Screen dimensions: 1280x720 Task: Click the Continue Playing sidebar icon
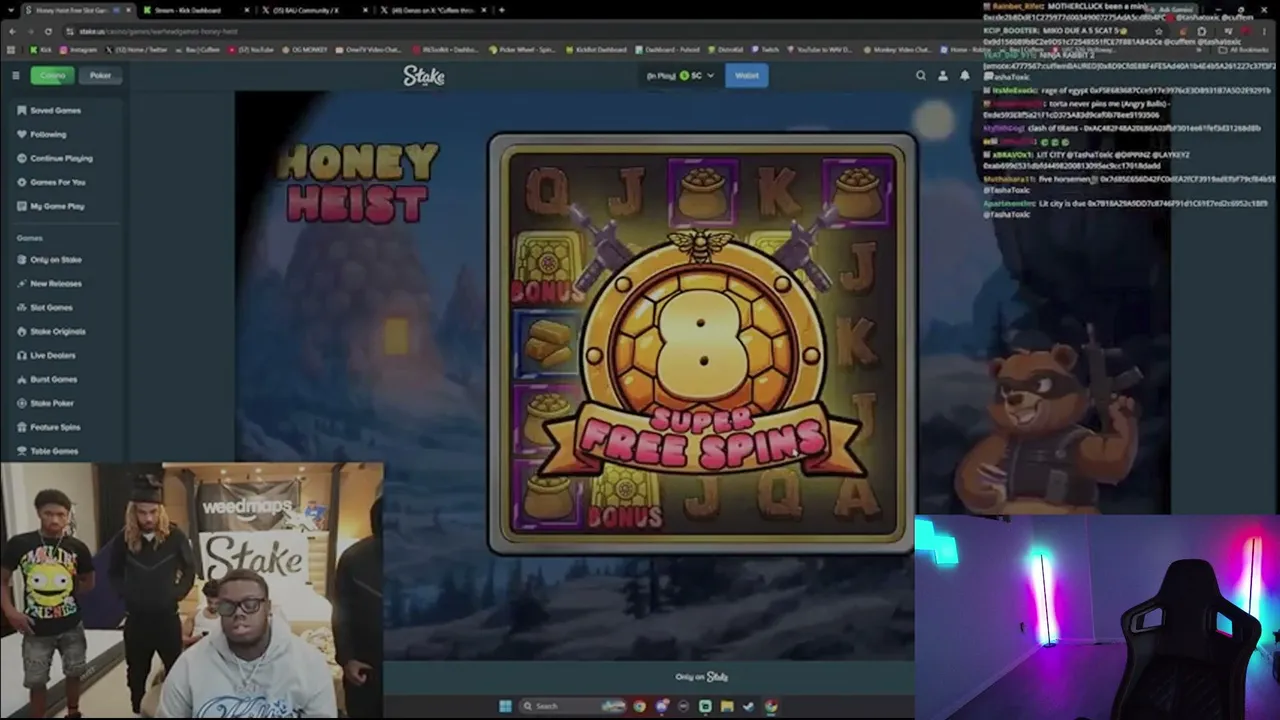(x=22, y=158)
